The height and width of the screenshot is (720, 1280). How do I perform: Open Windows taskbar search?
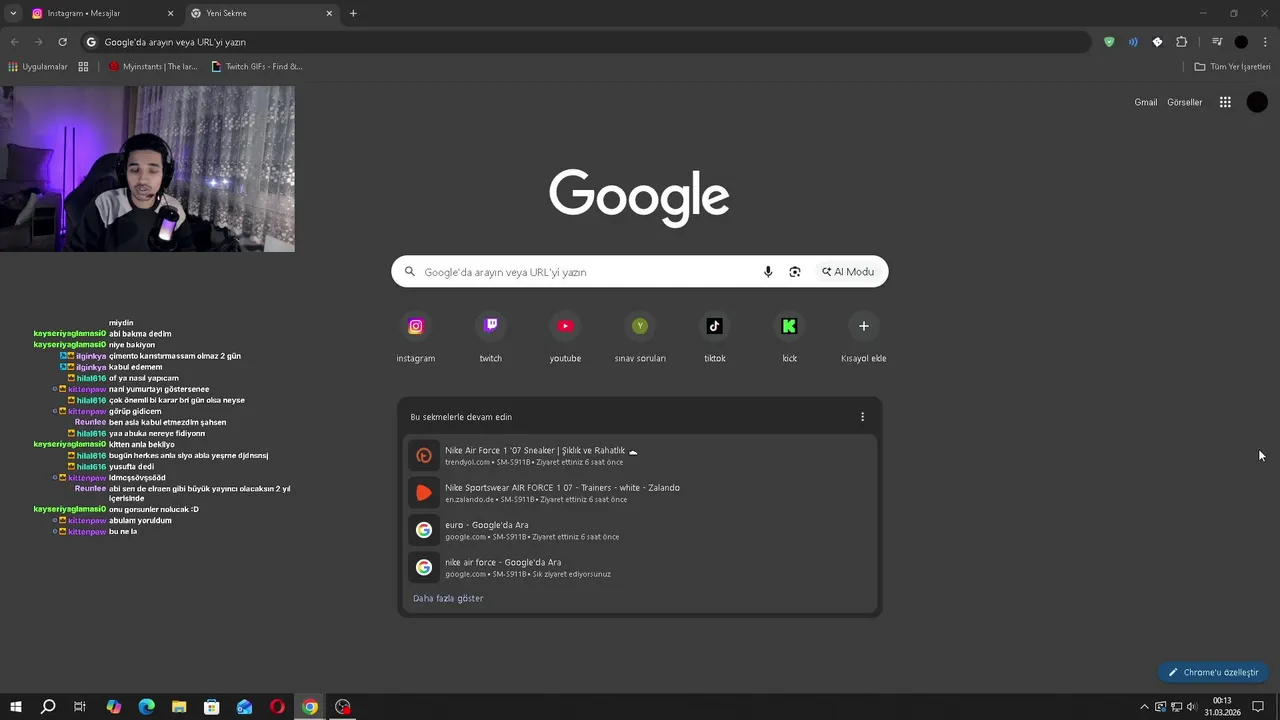(x=47, y=707)
